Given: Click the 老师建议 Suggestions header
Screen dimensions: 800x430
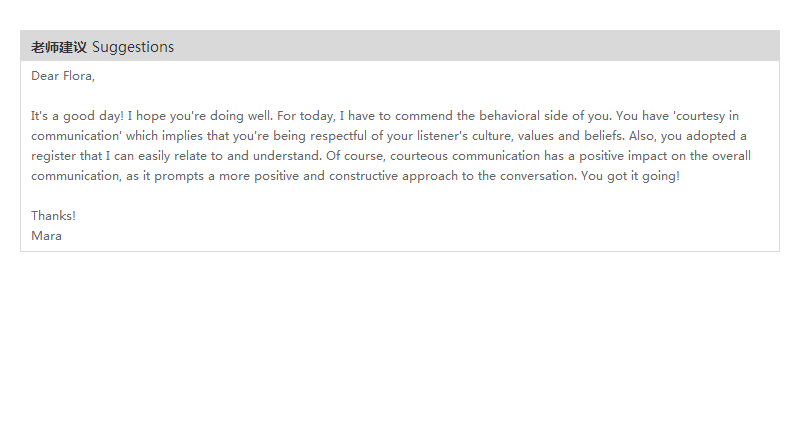Looking at the screenshot, I should (x=102, y=47).
